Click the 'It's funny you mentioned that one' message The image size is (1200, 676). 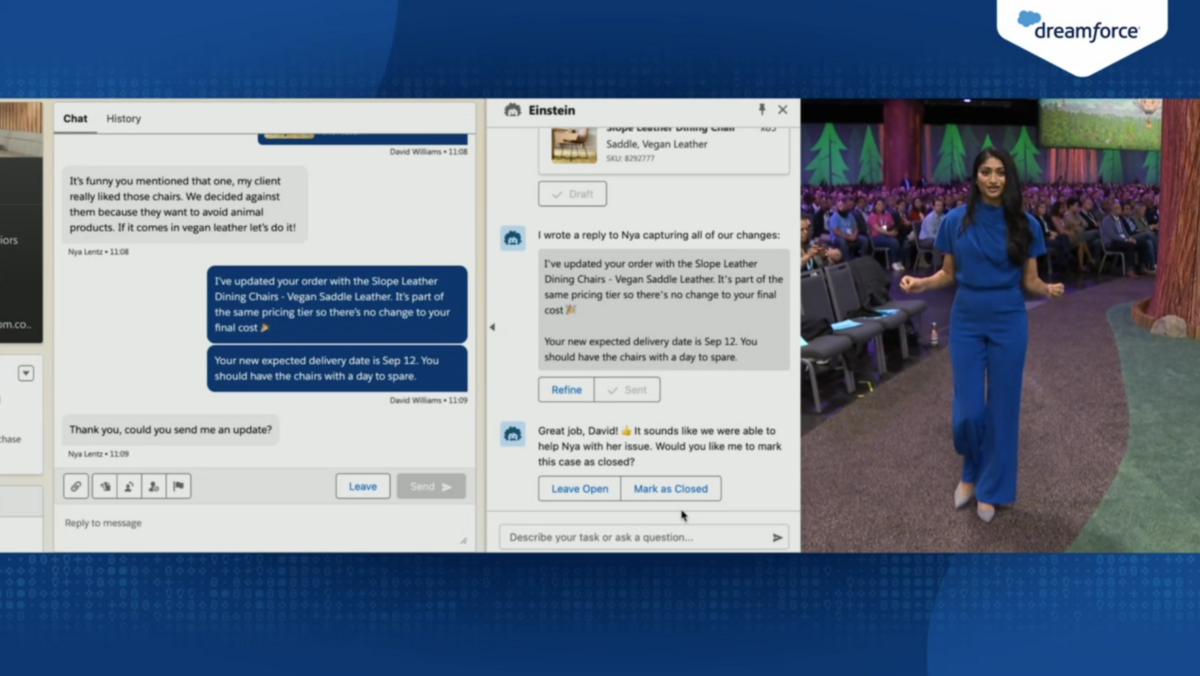tap(185, 204)
